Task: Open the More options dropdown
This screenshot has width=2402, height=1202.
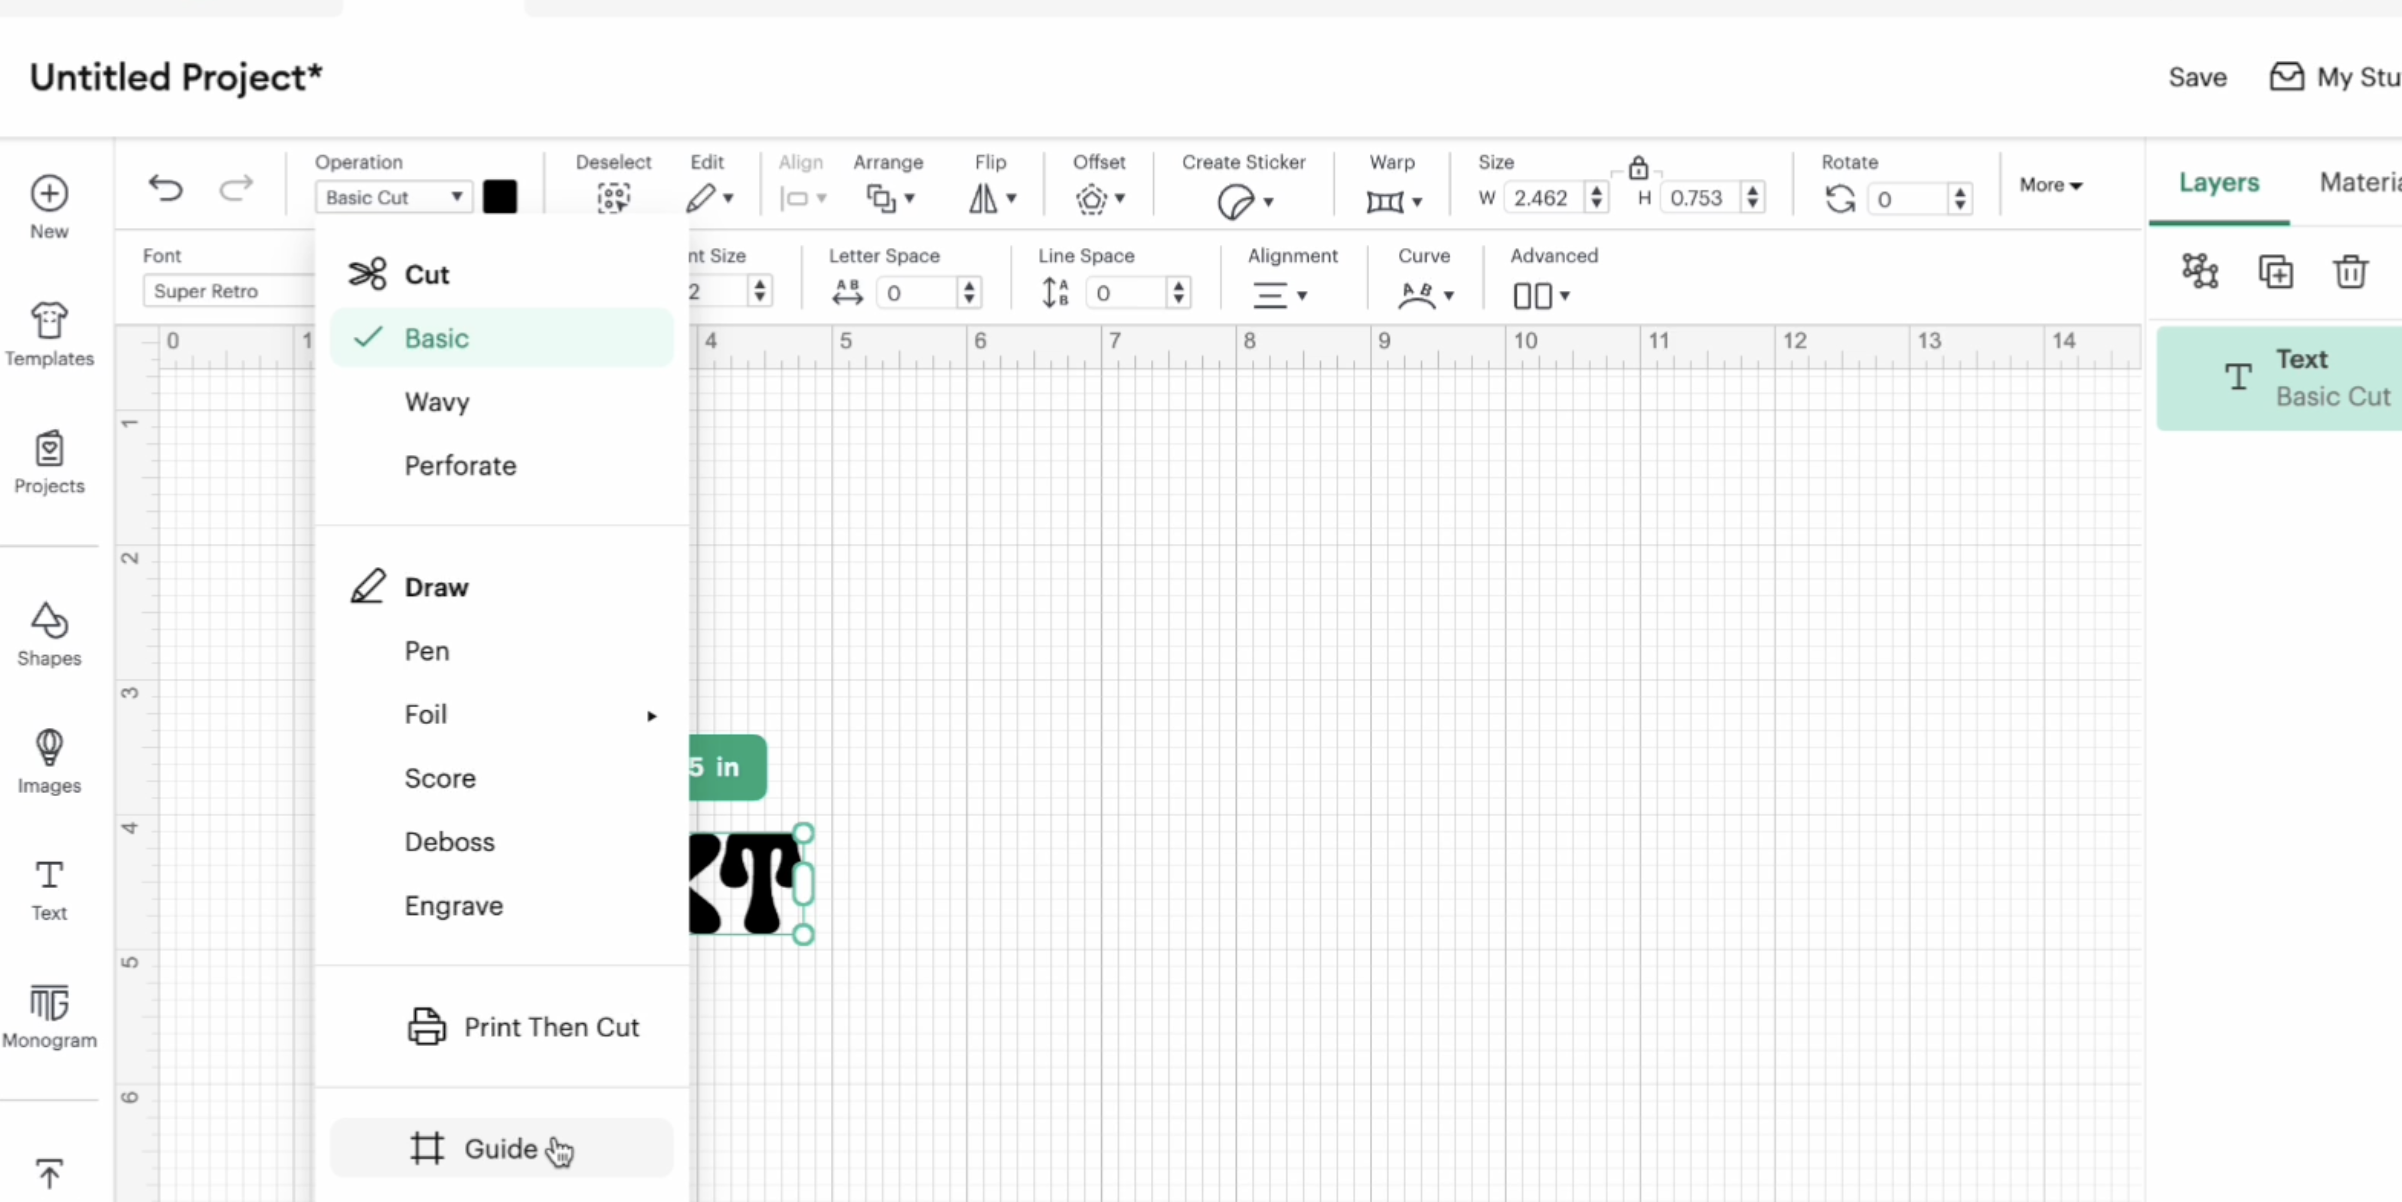Action: pos(2051,184)
